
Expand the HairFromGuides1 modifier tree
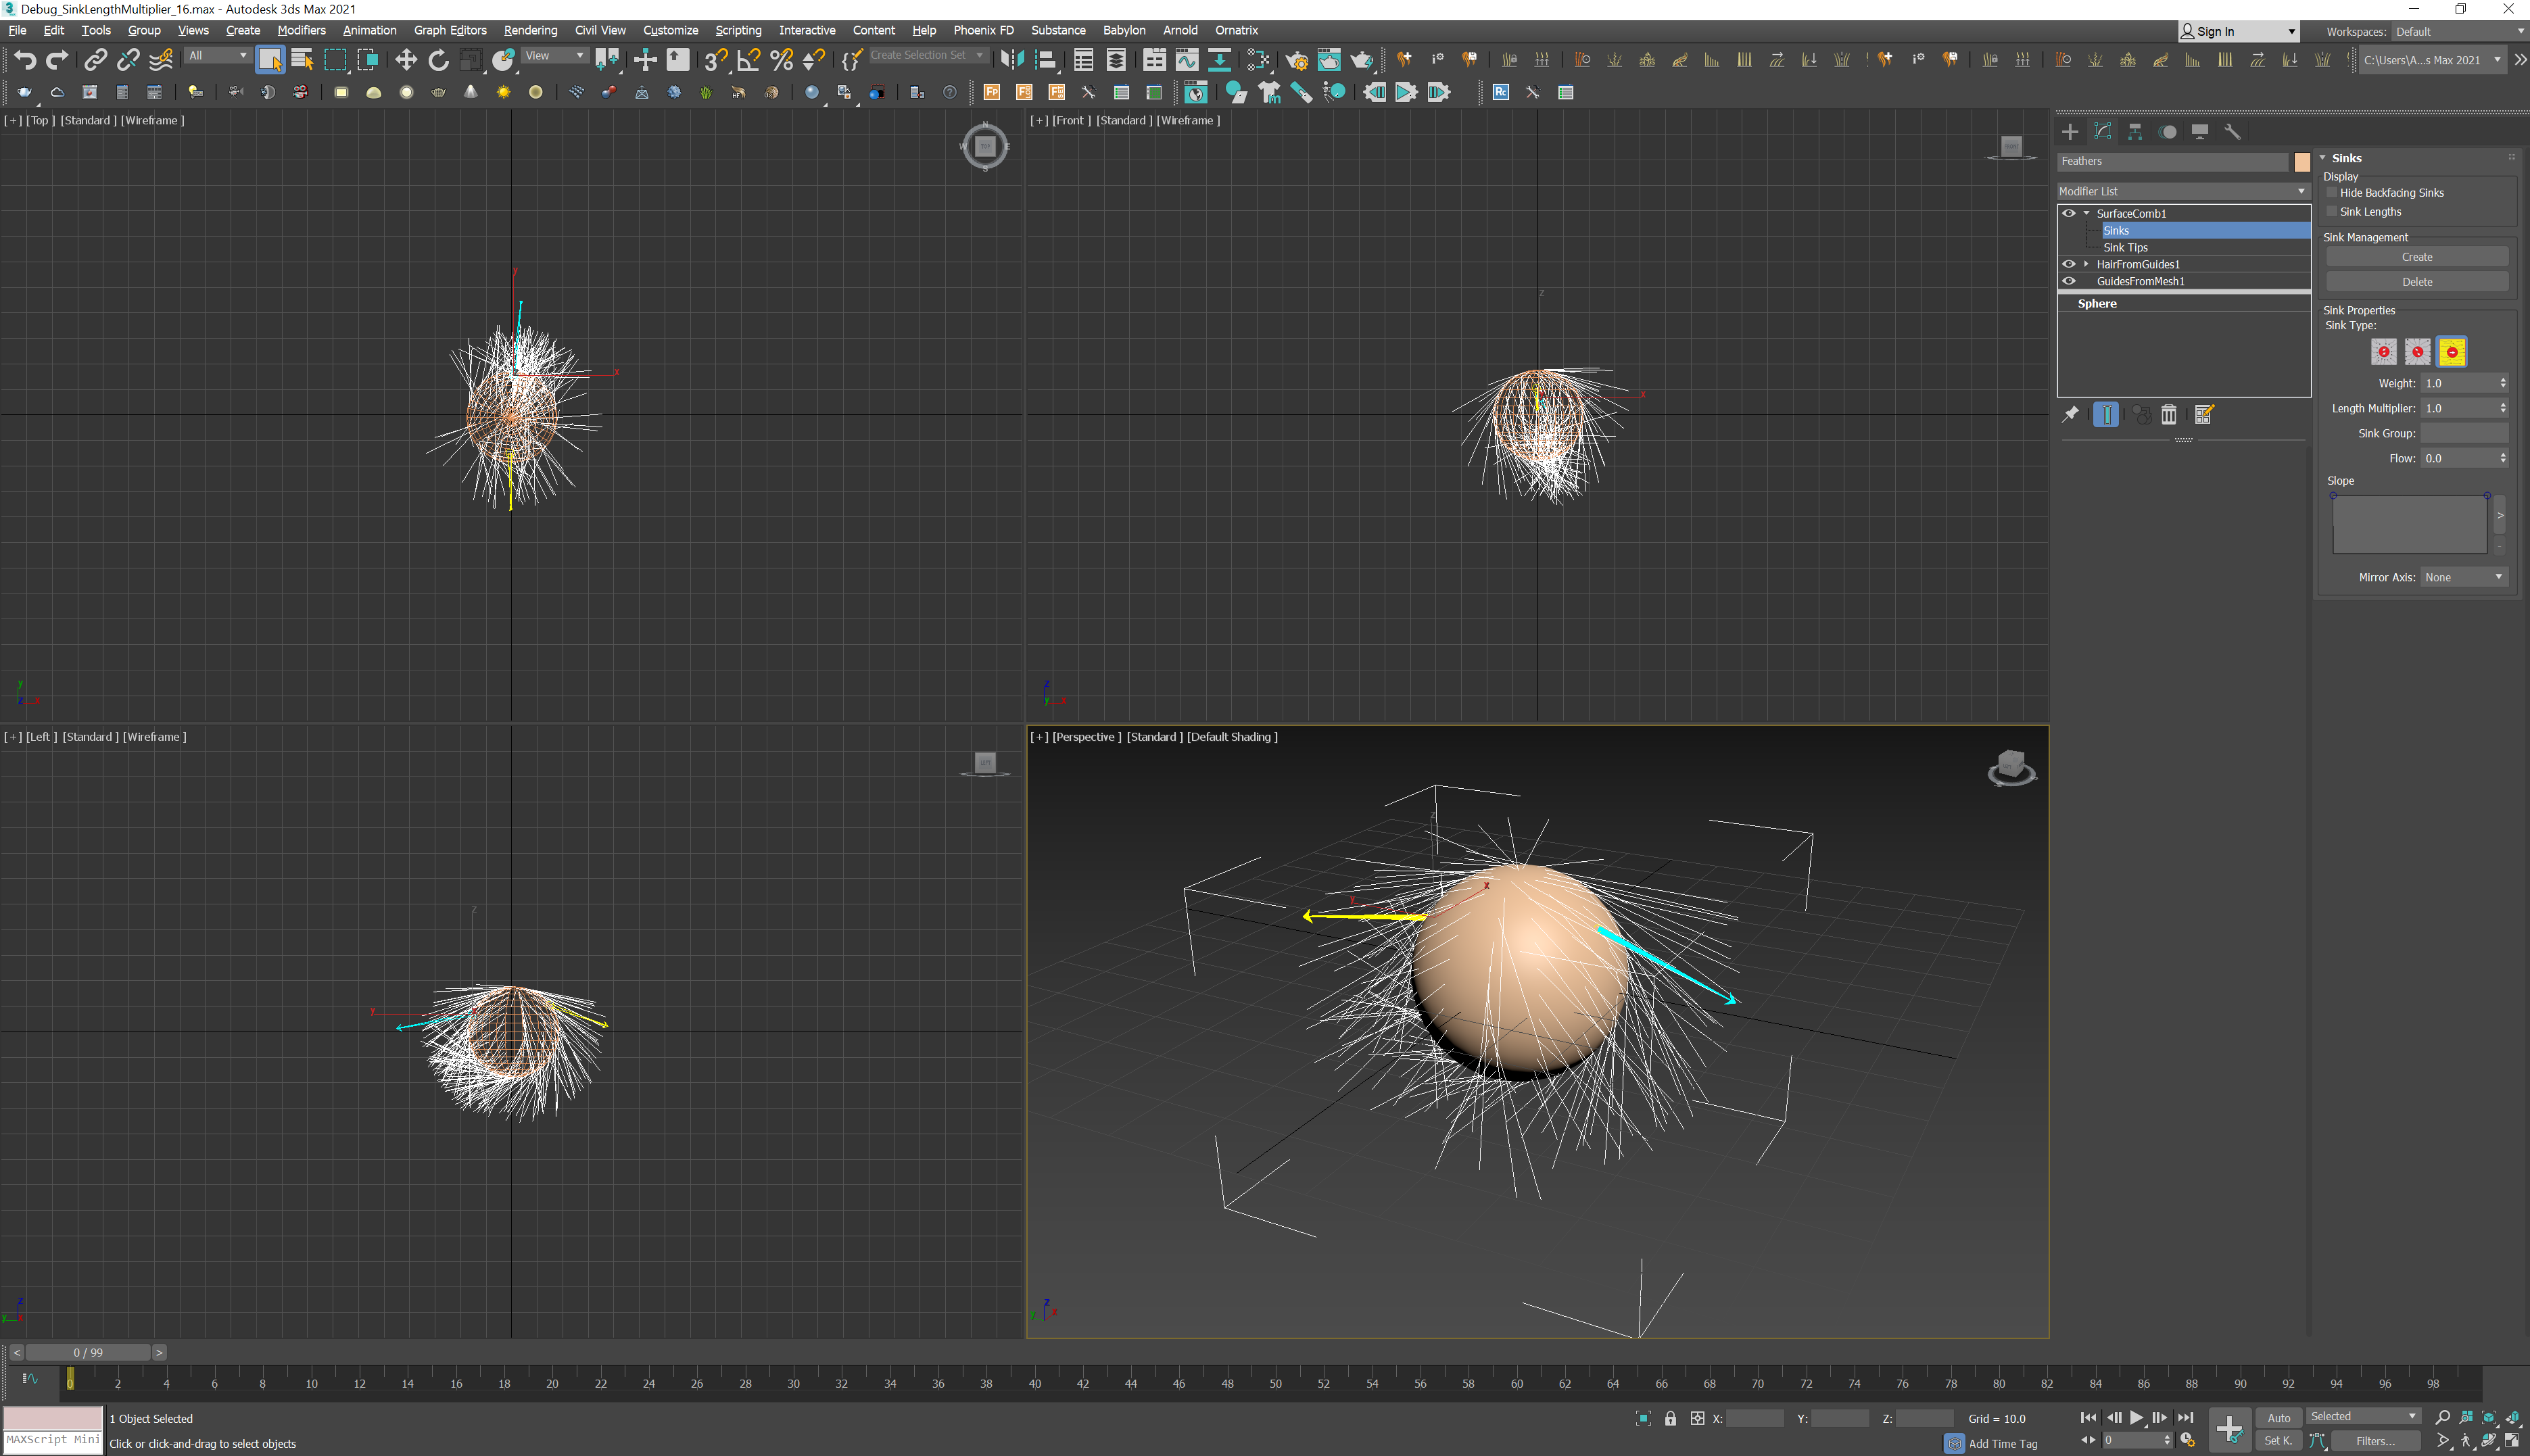[x=2086, y=264]
